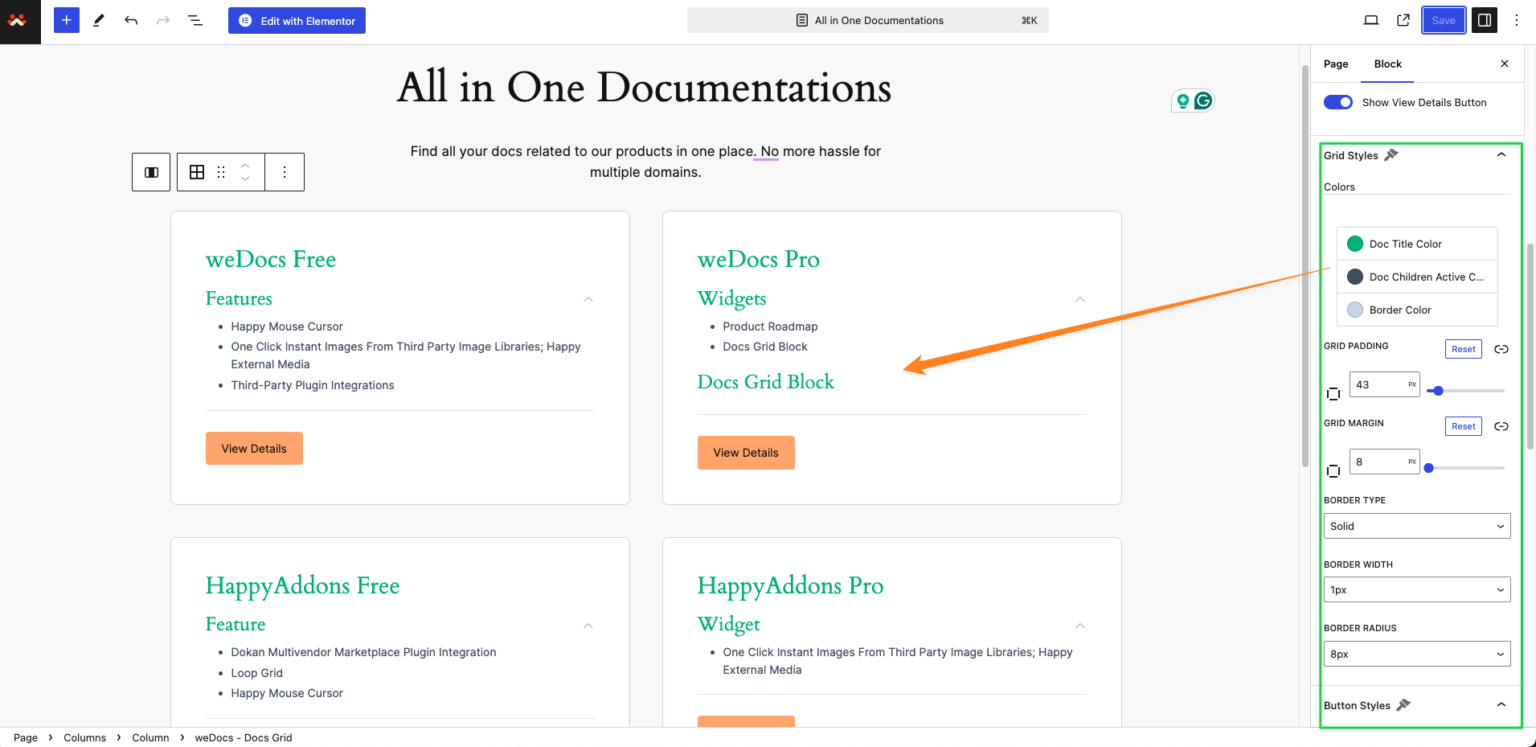Image resolution: width=1536 pixels, height=747 pixels.
Task: Open the Document Overview list icon
Action: click(194, 20)
